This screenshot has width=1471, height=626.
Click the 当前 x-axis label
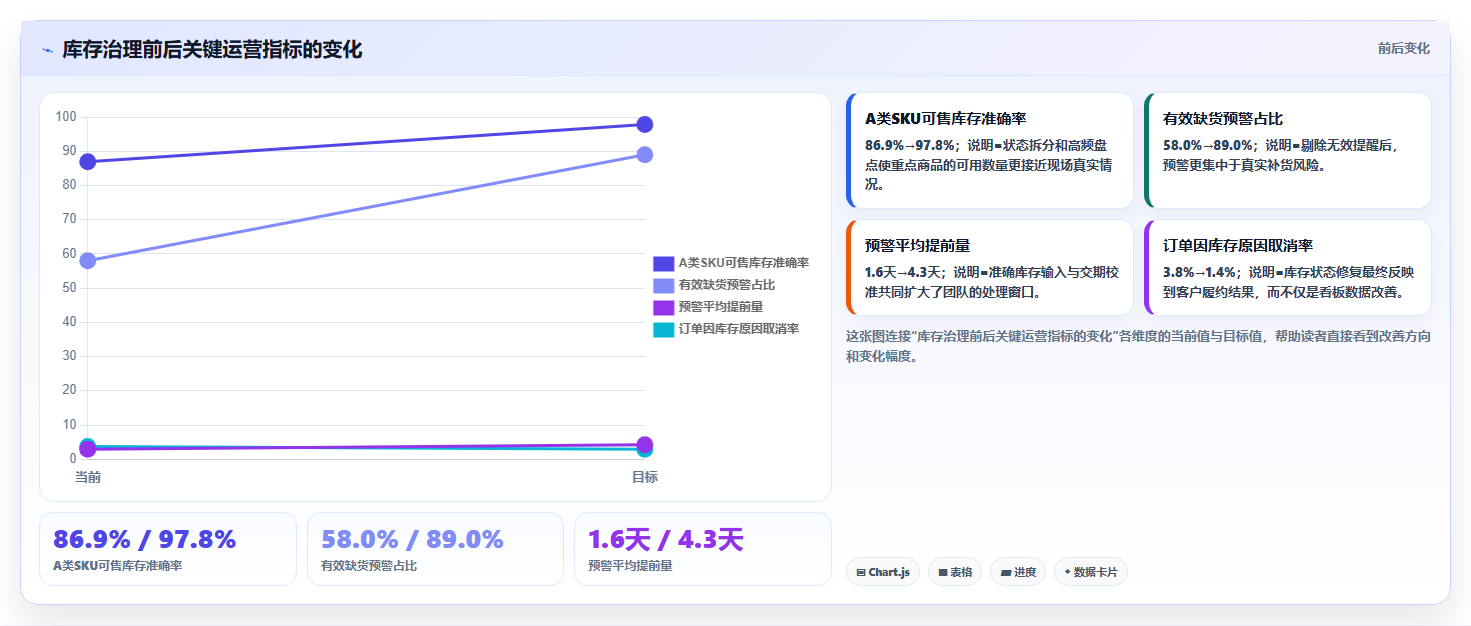[88, 478]
